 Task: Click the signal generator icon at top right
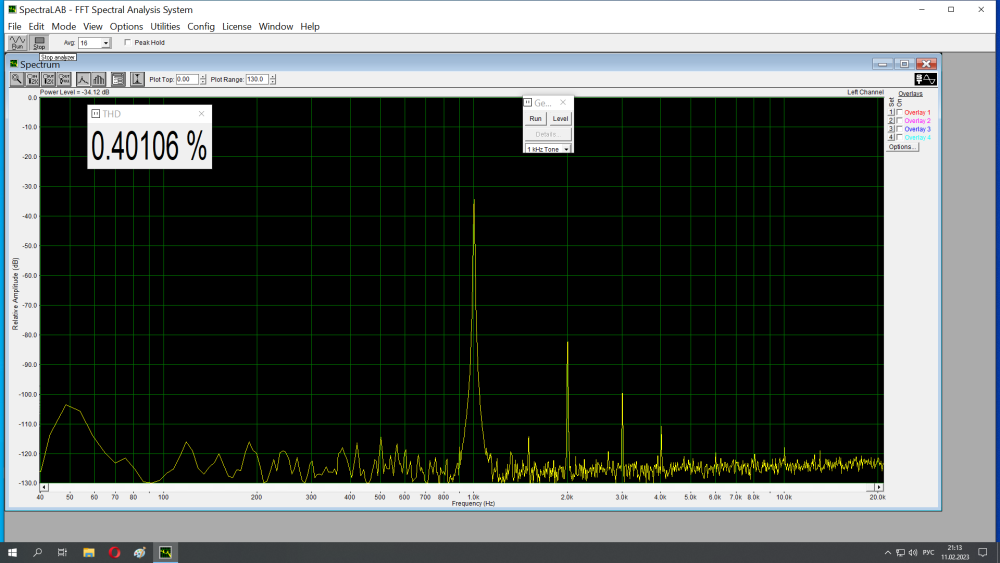click(x=926, y=79)
